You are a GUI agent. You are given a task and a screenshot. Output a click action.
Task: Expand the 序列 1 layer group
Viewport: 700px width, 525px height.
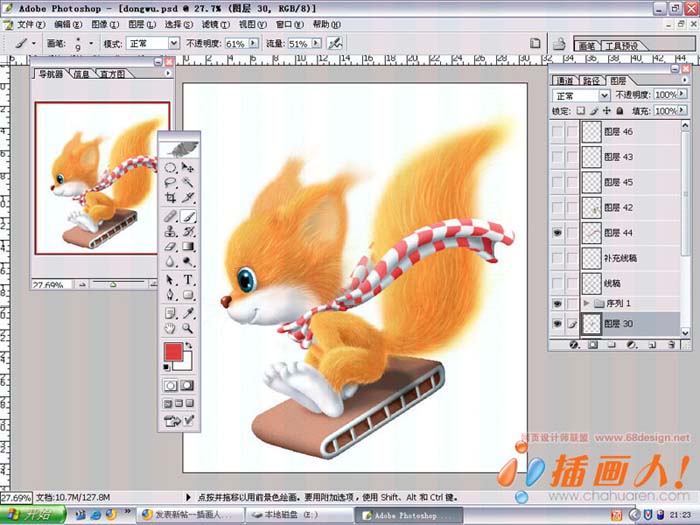coord(586,304)
